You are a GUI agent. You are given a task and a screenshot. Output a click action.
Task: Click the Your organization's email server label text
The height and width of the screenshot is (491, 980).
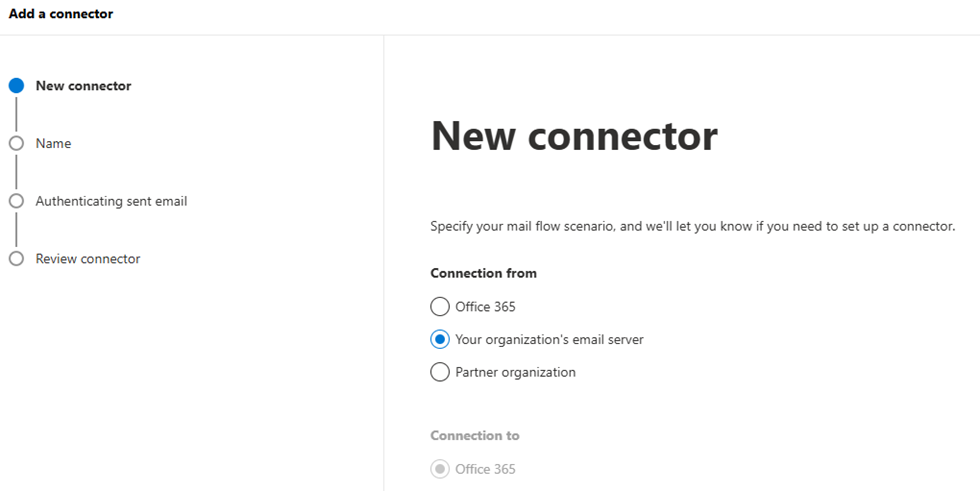point(549,340)
